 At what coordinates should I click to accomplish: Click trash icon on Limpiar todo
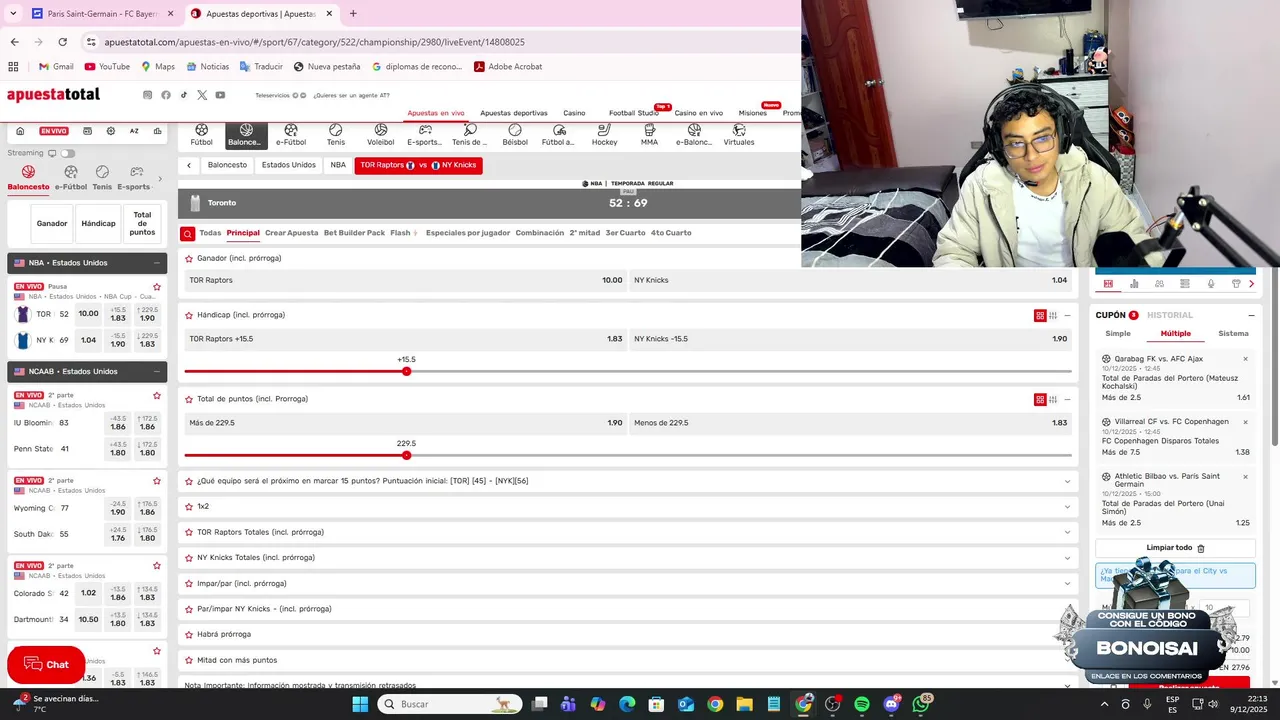pyautogui.click(x=1201, y=548)
